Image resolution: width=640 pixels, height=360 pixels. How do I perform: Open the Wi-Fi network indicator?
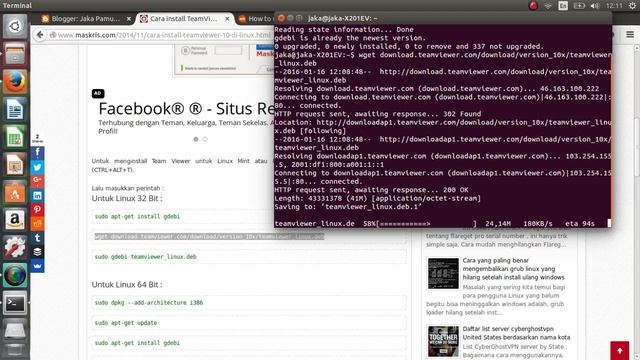(x=548, y=6)
